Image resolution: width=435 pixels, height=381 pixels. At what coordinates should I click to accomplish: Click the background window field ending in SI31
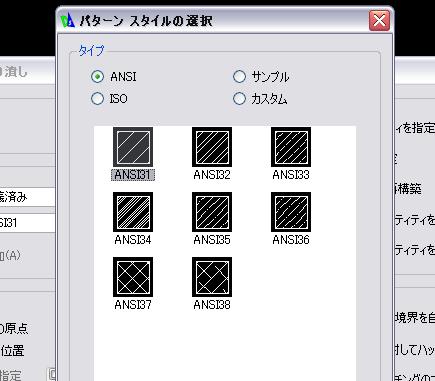click(27, 223)
